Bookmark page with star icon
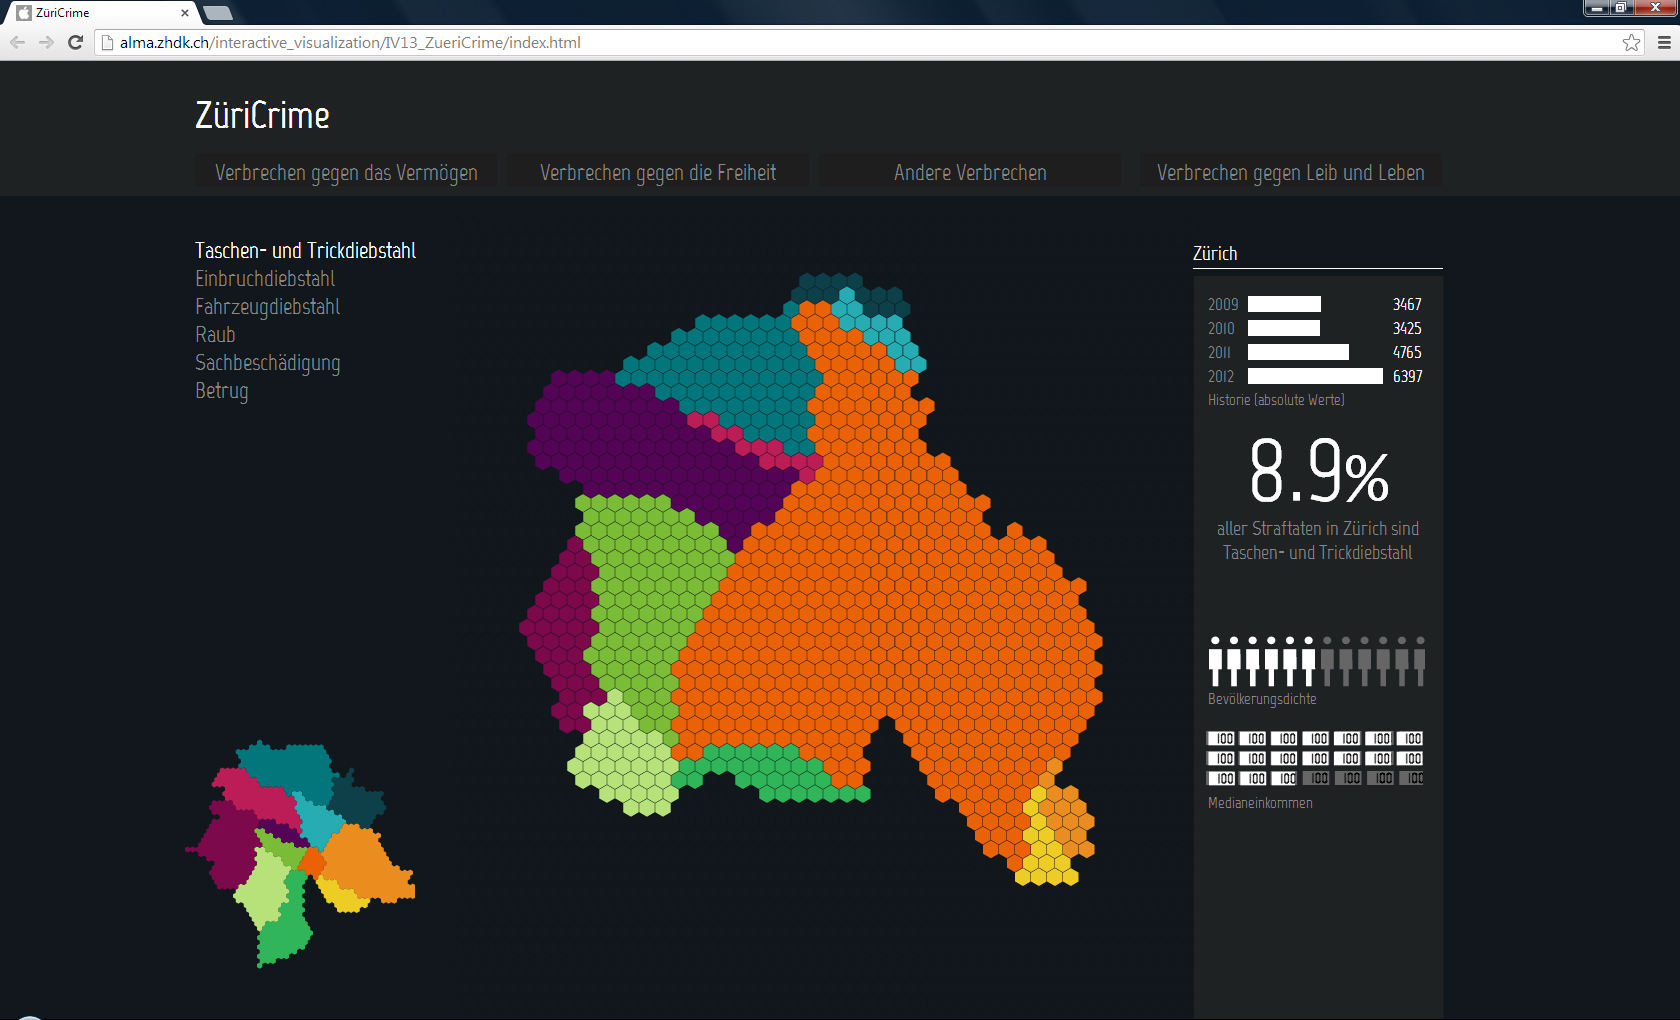Image resolution: width=1680 pixels, height=1020 pixels. [x=1631, y=42]
